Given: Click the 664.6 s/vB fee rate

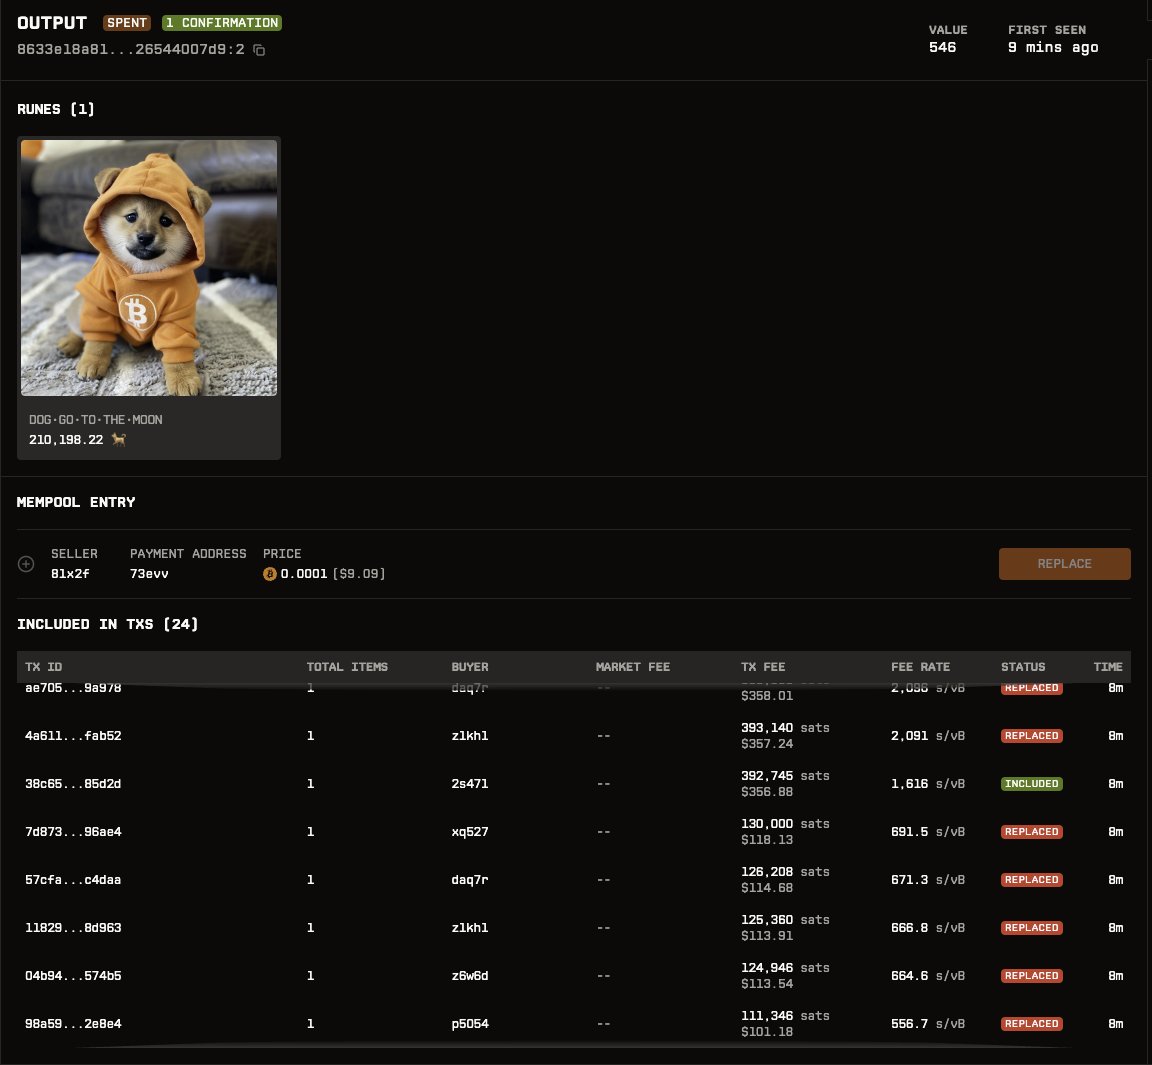Looking at the screenshot, I should click(x=928, y=976).
